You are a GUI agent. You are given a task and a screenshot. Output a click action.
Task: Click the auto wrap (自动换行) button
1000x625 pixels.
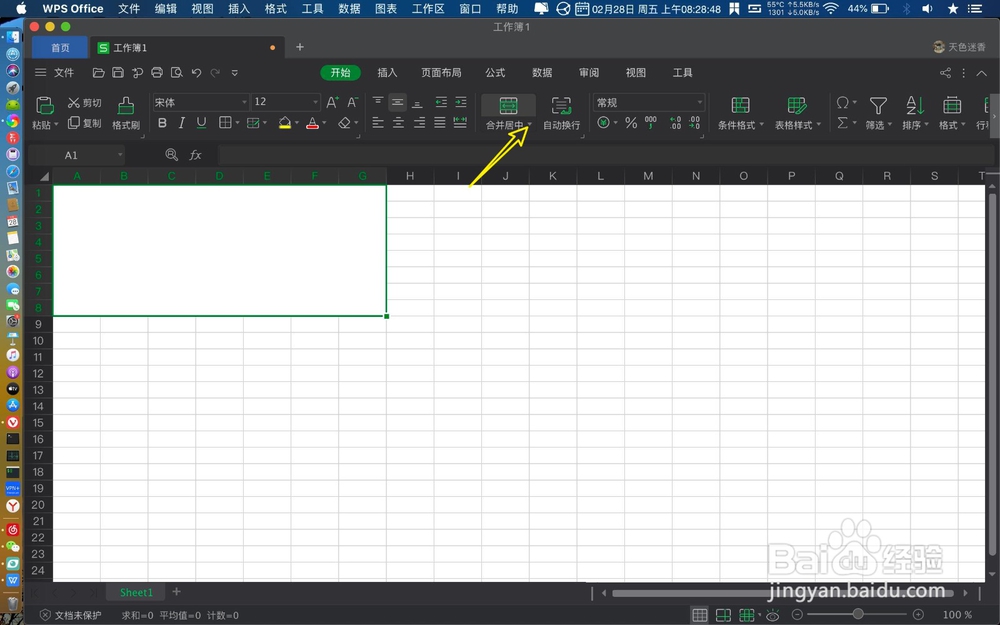point(561,113)
